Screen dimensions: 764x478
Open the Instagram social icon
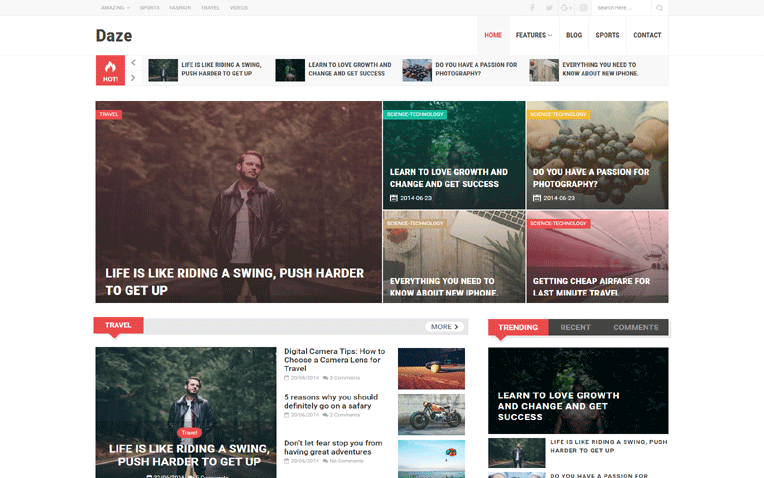point(583,8)
